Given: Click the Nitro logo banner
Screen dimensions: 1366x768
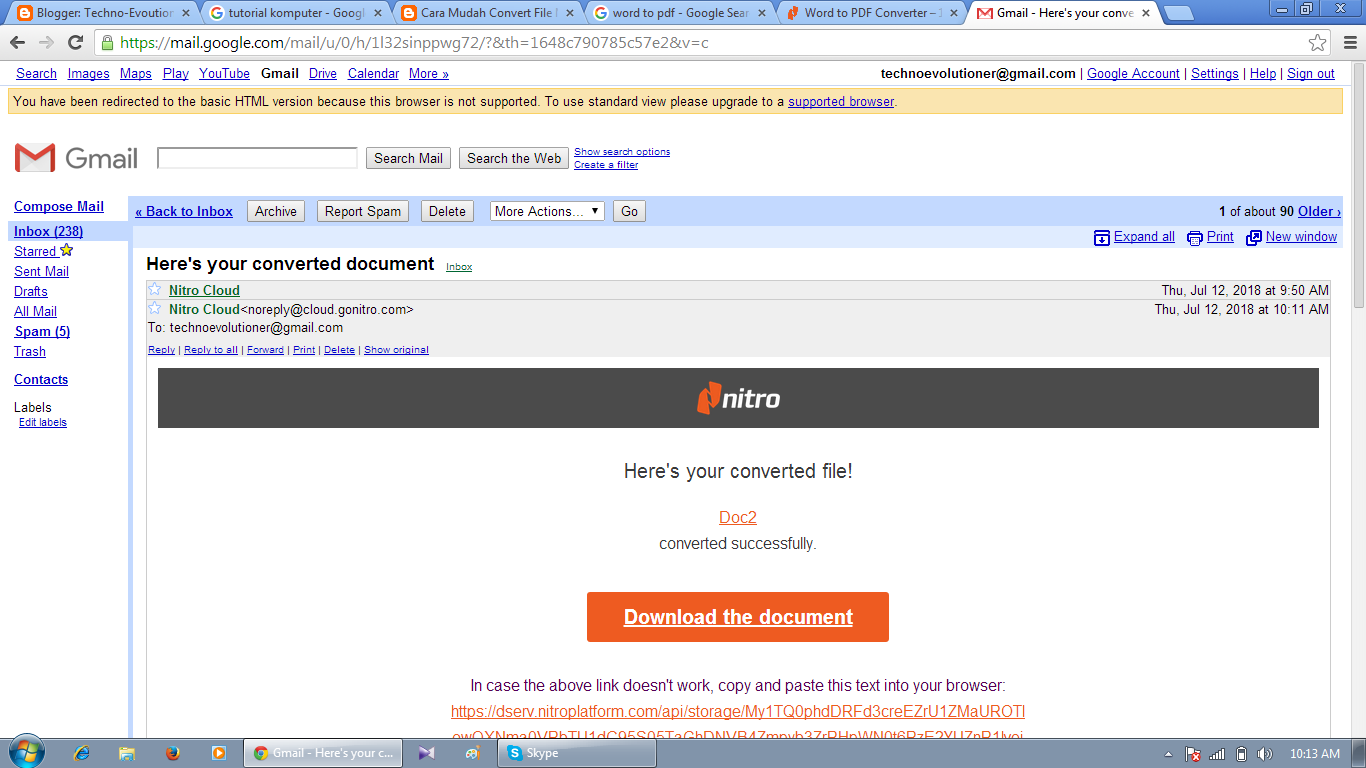Looking at the screenshot, I should point(738,398).
